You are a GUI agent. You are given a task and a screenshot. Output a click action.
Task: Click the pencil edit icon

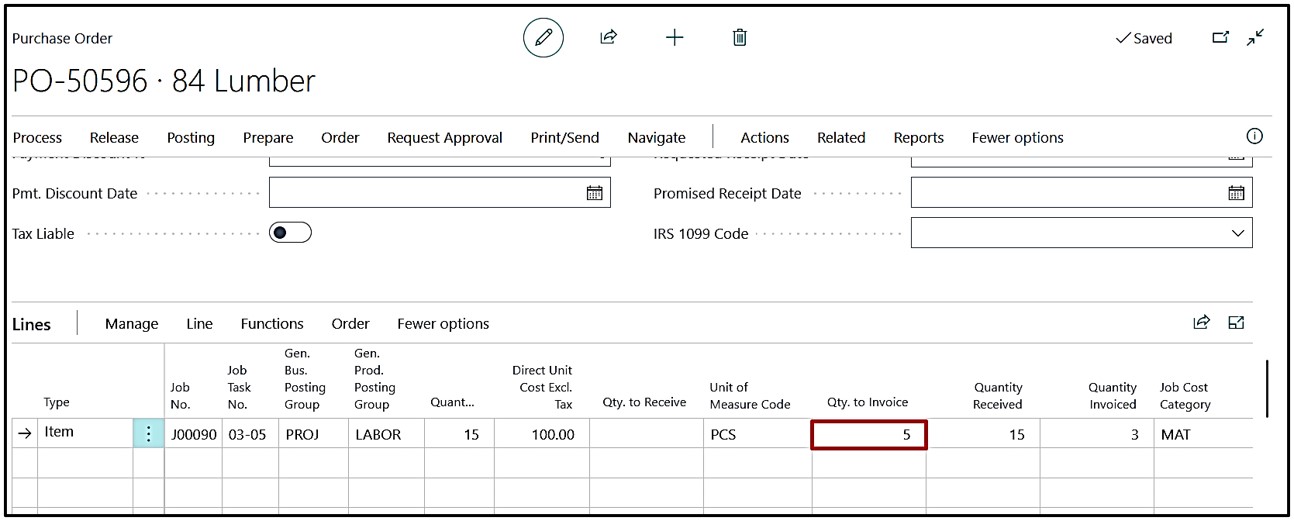point(543,38)
